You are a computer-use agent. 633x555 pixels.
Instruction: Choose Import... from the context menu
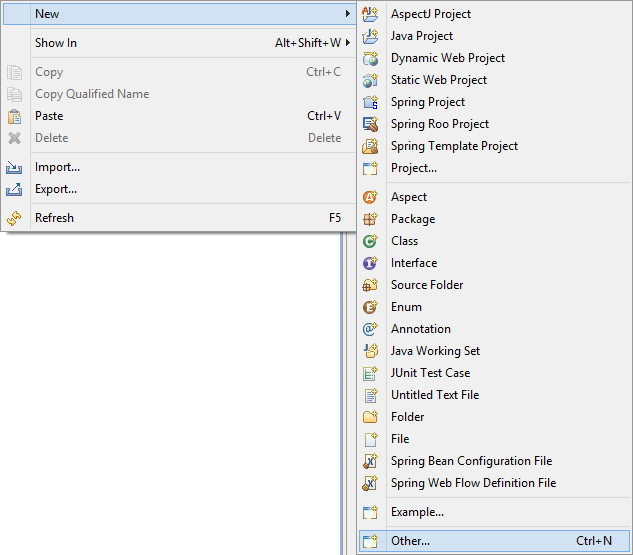coord(179,167)
